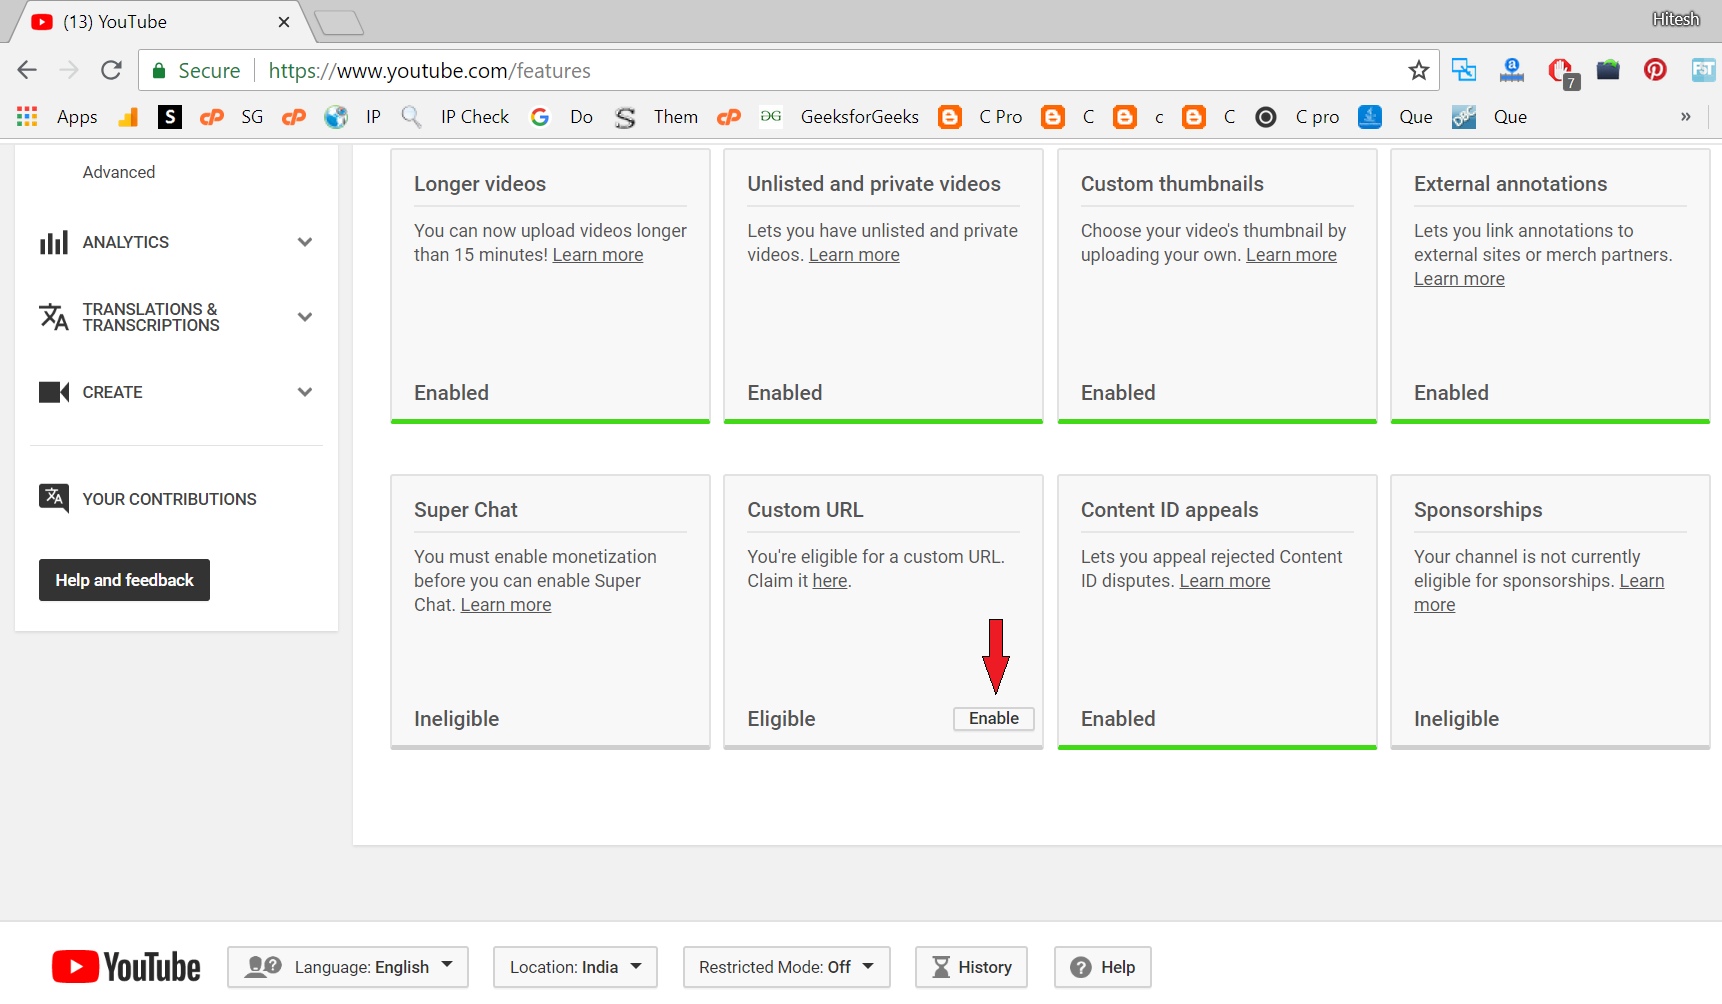Expand the Create sidebar section
The image size is (1722, 1004).
pos(305,392)
